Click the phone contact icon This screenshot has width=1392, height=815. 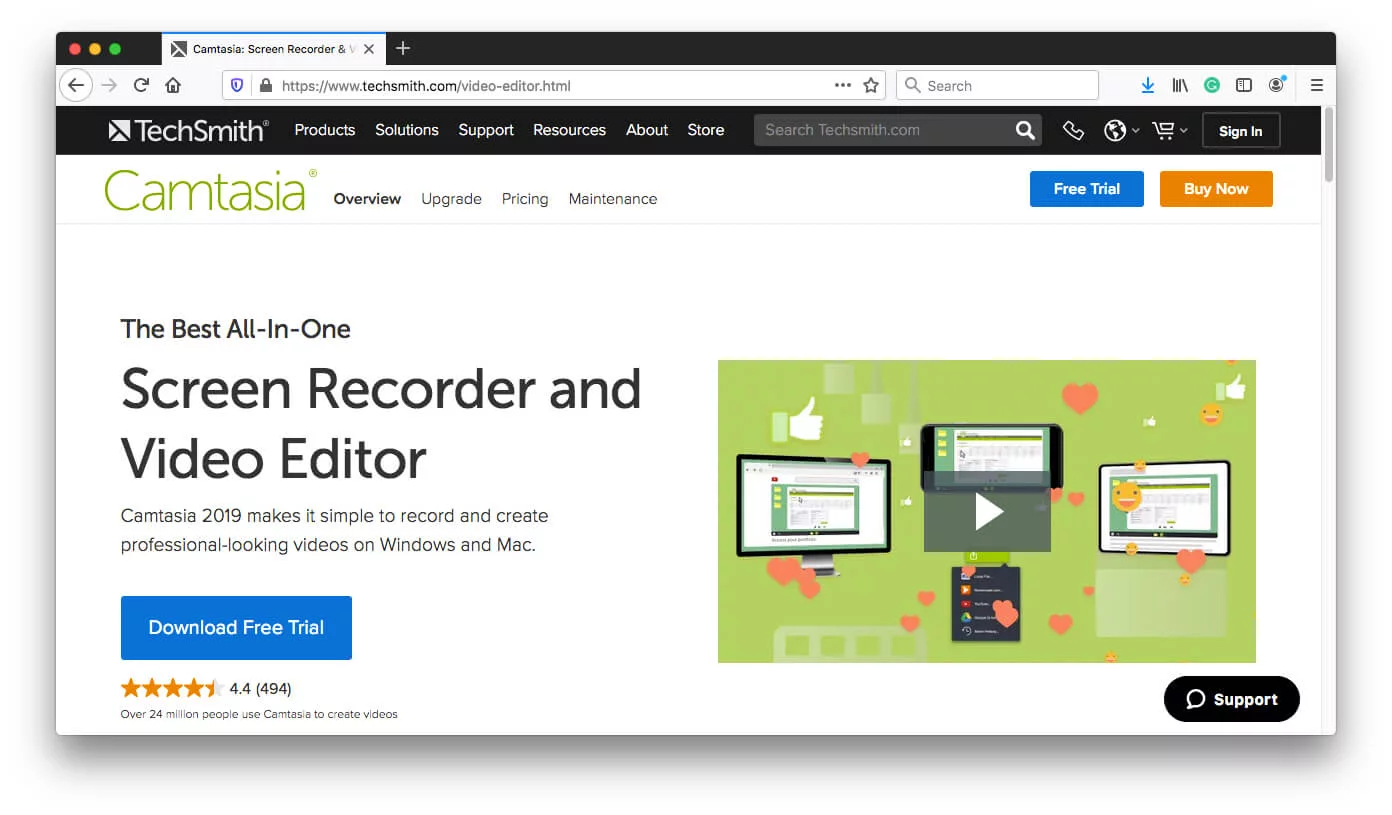point(1073,130)
